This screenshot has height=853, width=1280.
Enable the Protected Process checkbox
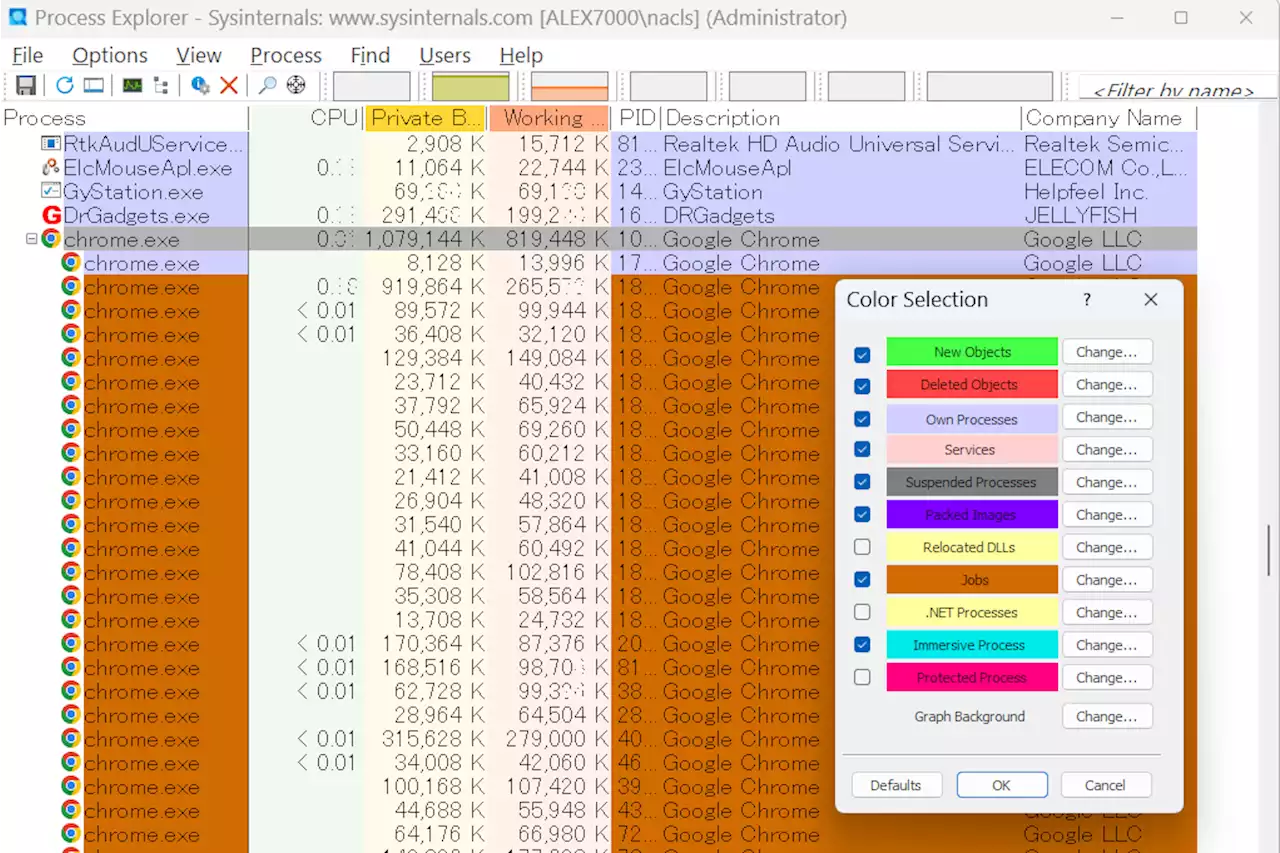click(863, 677)
